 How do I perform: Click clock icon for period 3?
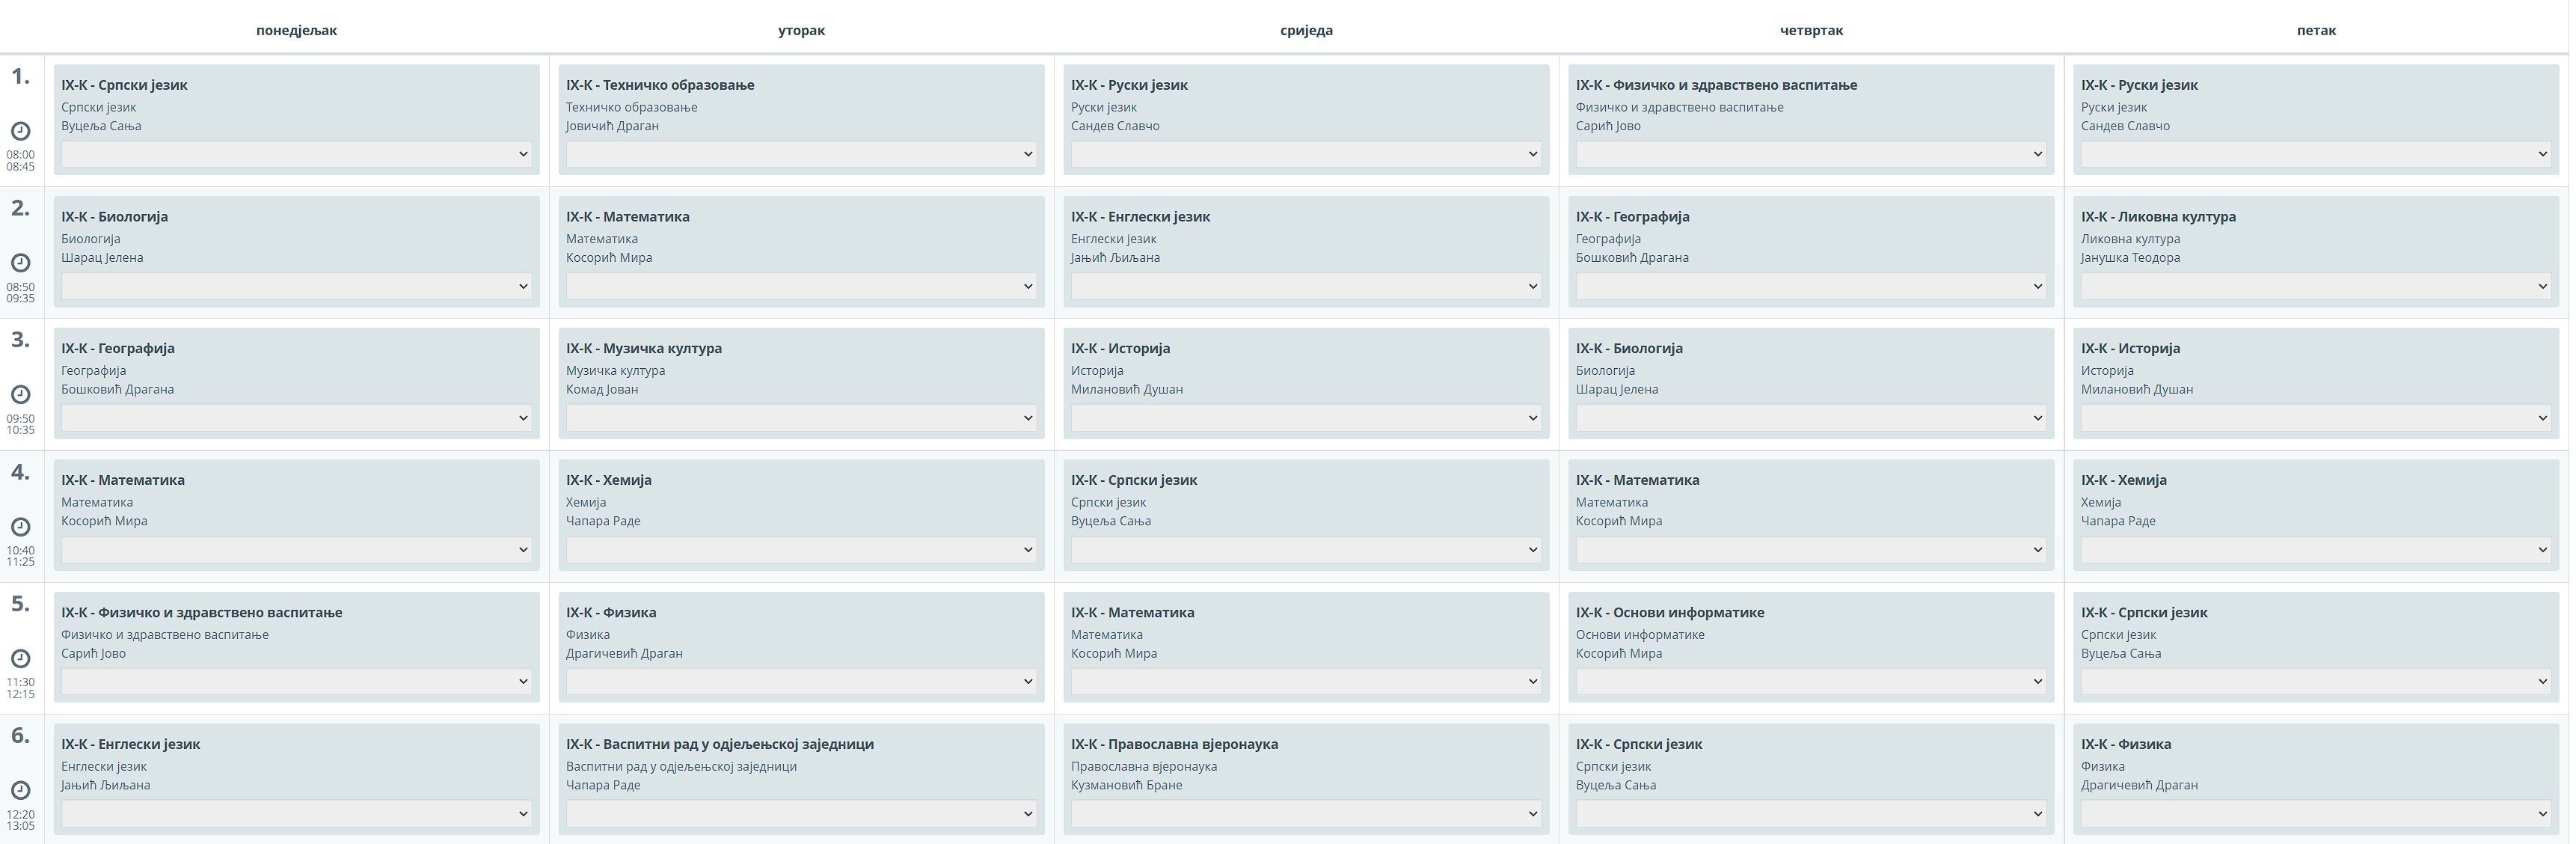click(x=20, y=395)
